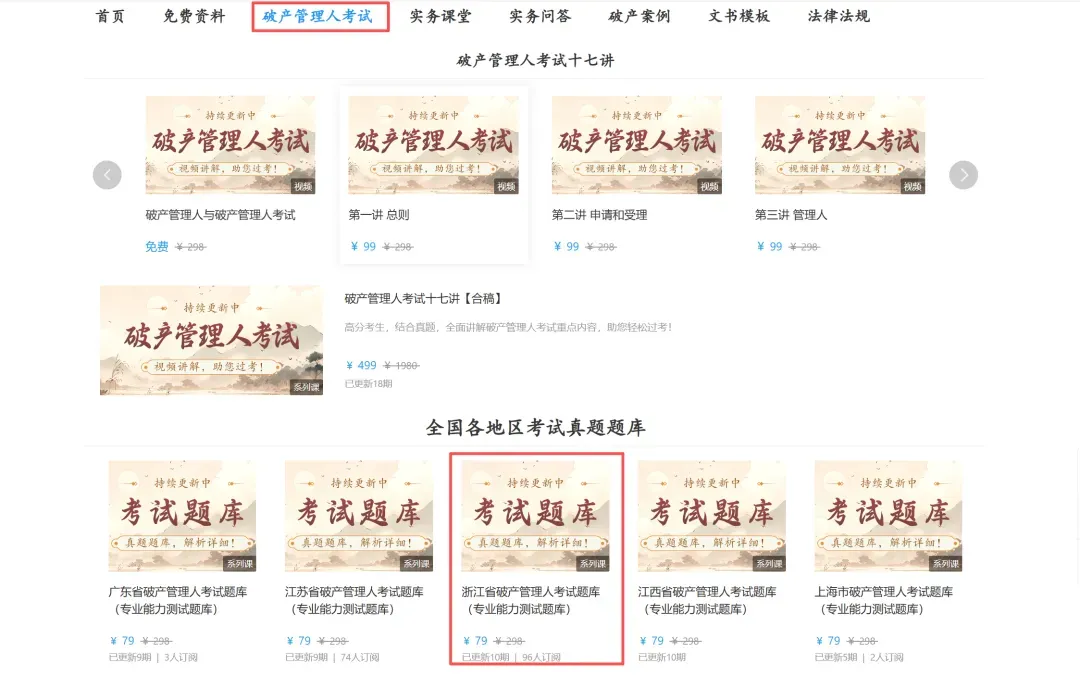
Task: Go to the 破产案例 section
Action: click(x=639, y=17)
